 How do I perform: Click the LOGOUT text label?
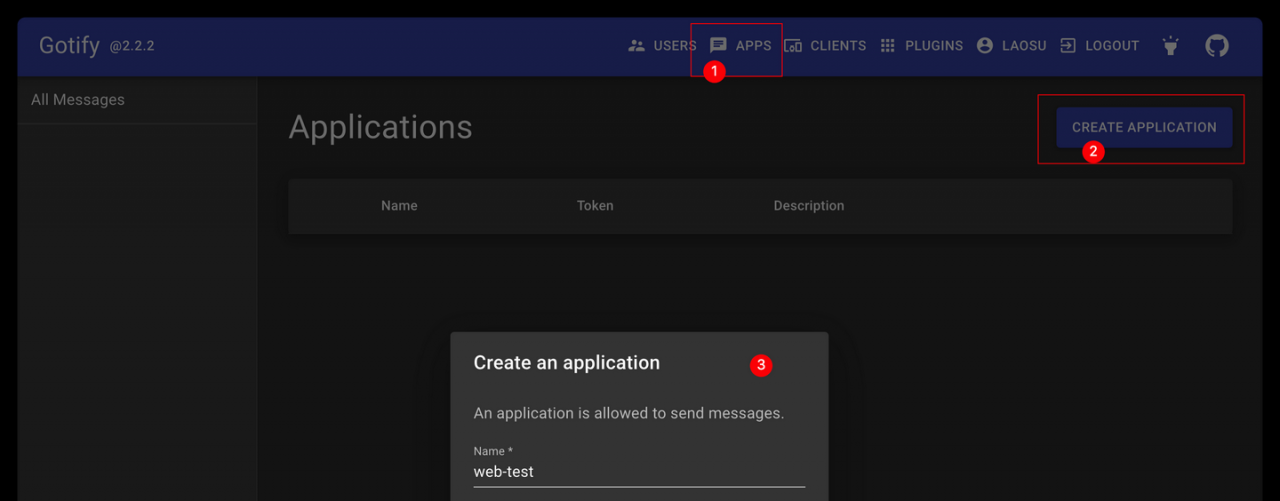[x=1112, y=46]
